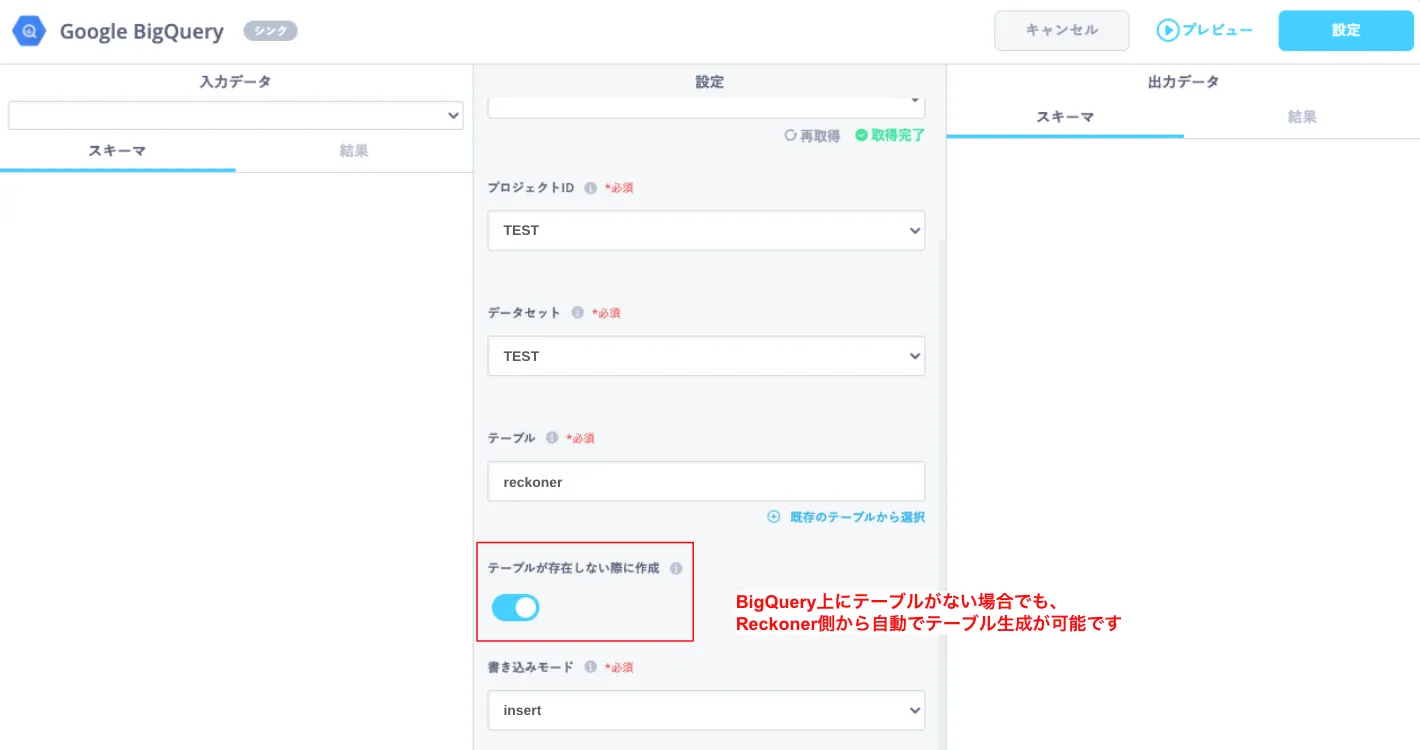This screenshot has width=1420, height=750.
Task: Click the 入力データ panel heading
Action: pyautogui.click(x=236, y=82)
